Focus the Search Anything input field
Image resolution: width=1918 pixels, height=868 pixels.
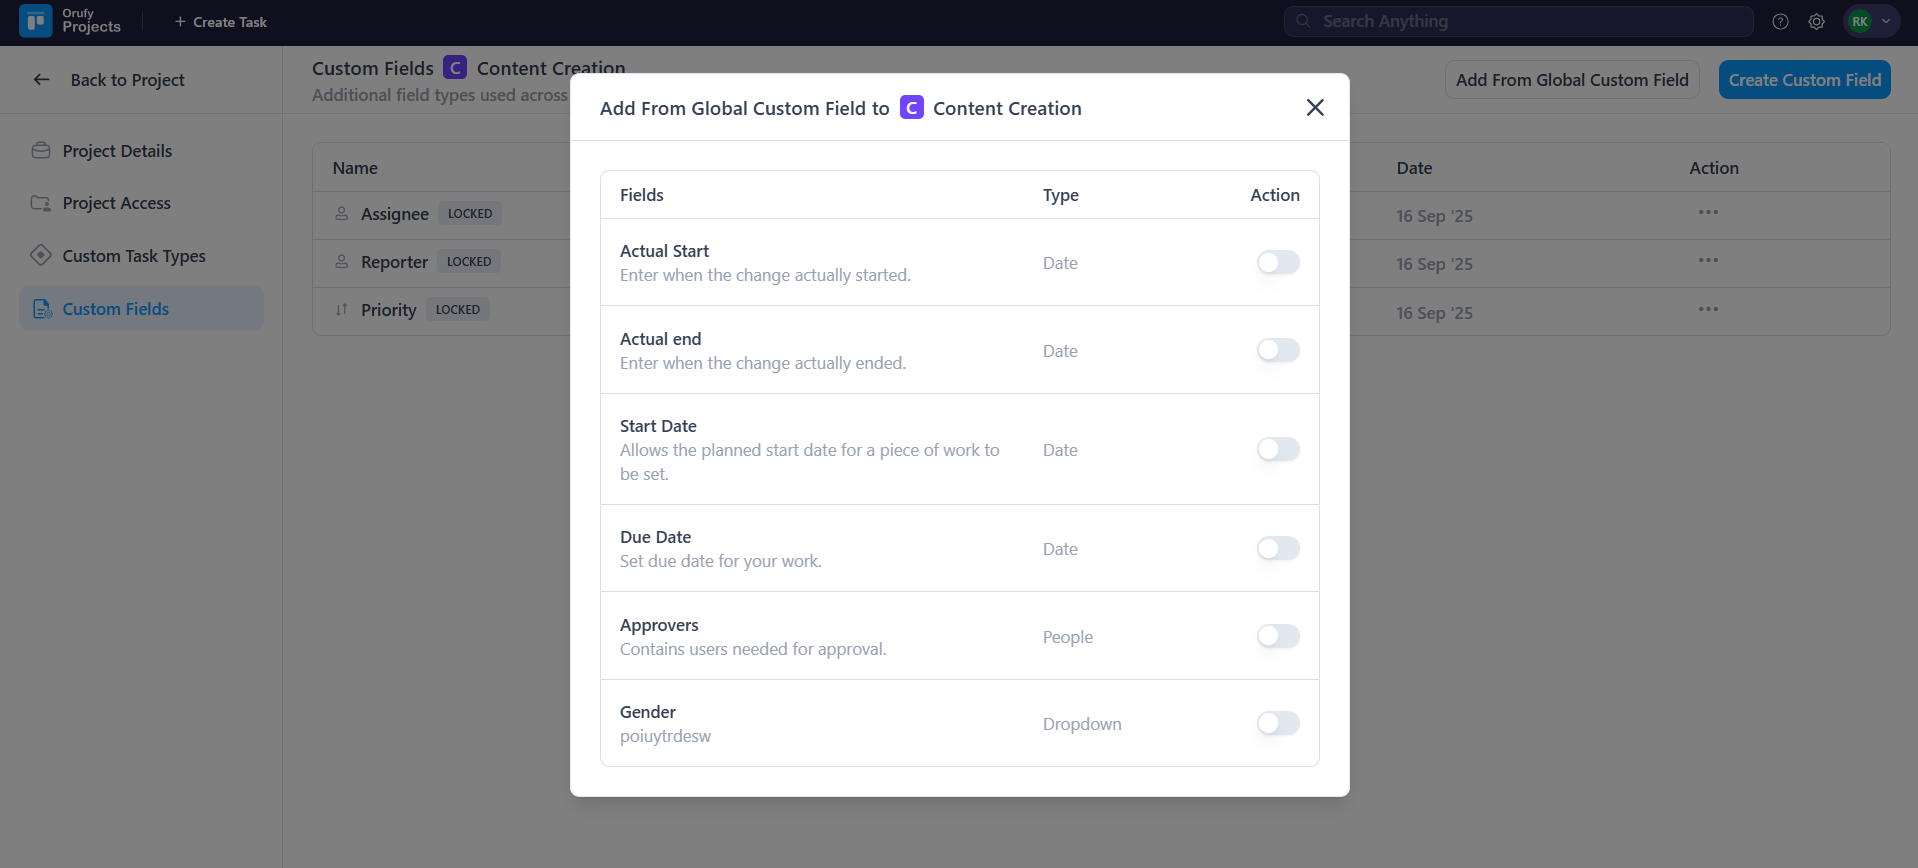coord(1520,21)
